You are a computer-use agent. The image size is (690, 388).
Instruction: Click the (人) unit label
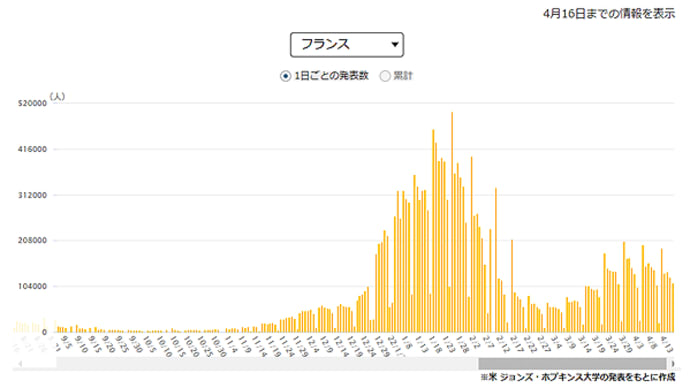[x=57, y=96]
